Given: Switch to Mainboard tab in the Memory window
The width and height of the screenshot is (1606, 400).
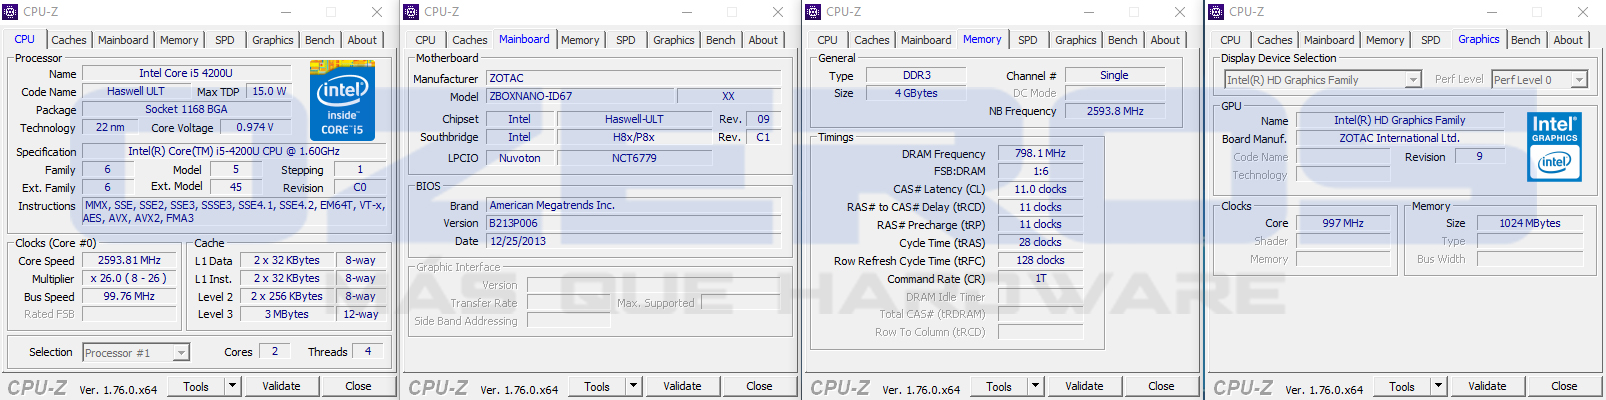Looking at the screenshot, I should (926, 40).
